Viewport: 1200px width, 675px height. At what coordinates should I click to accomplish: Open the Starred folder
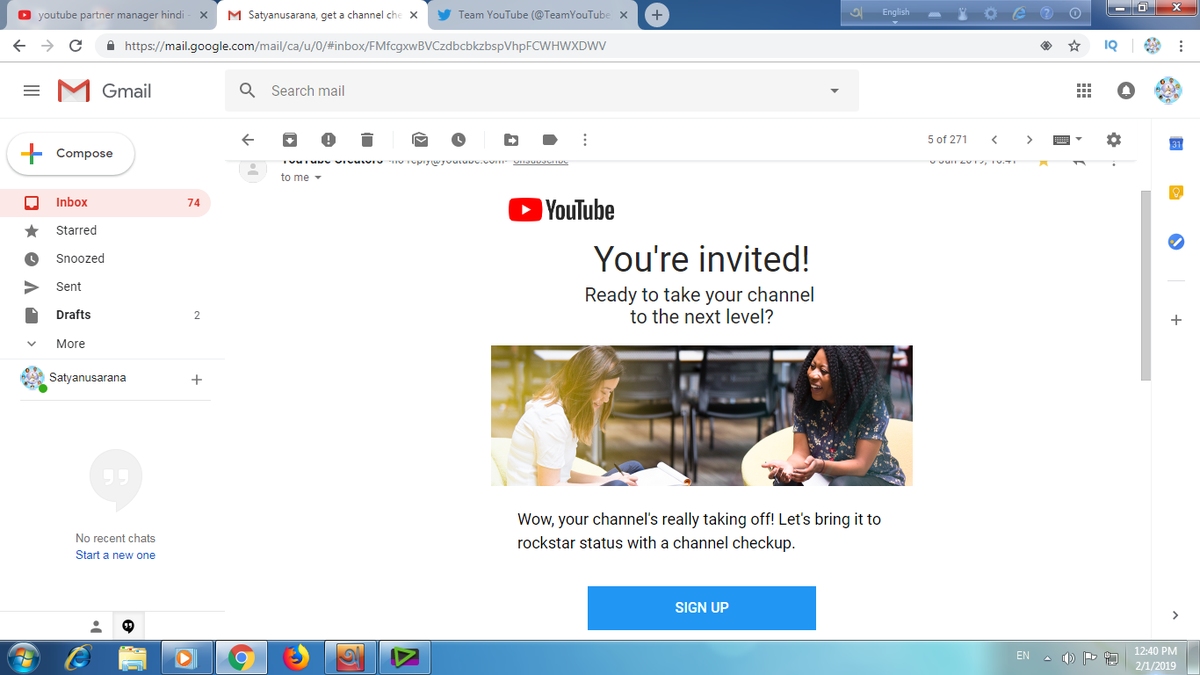106,230
